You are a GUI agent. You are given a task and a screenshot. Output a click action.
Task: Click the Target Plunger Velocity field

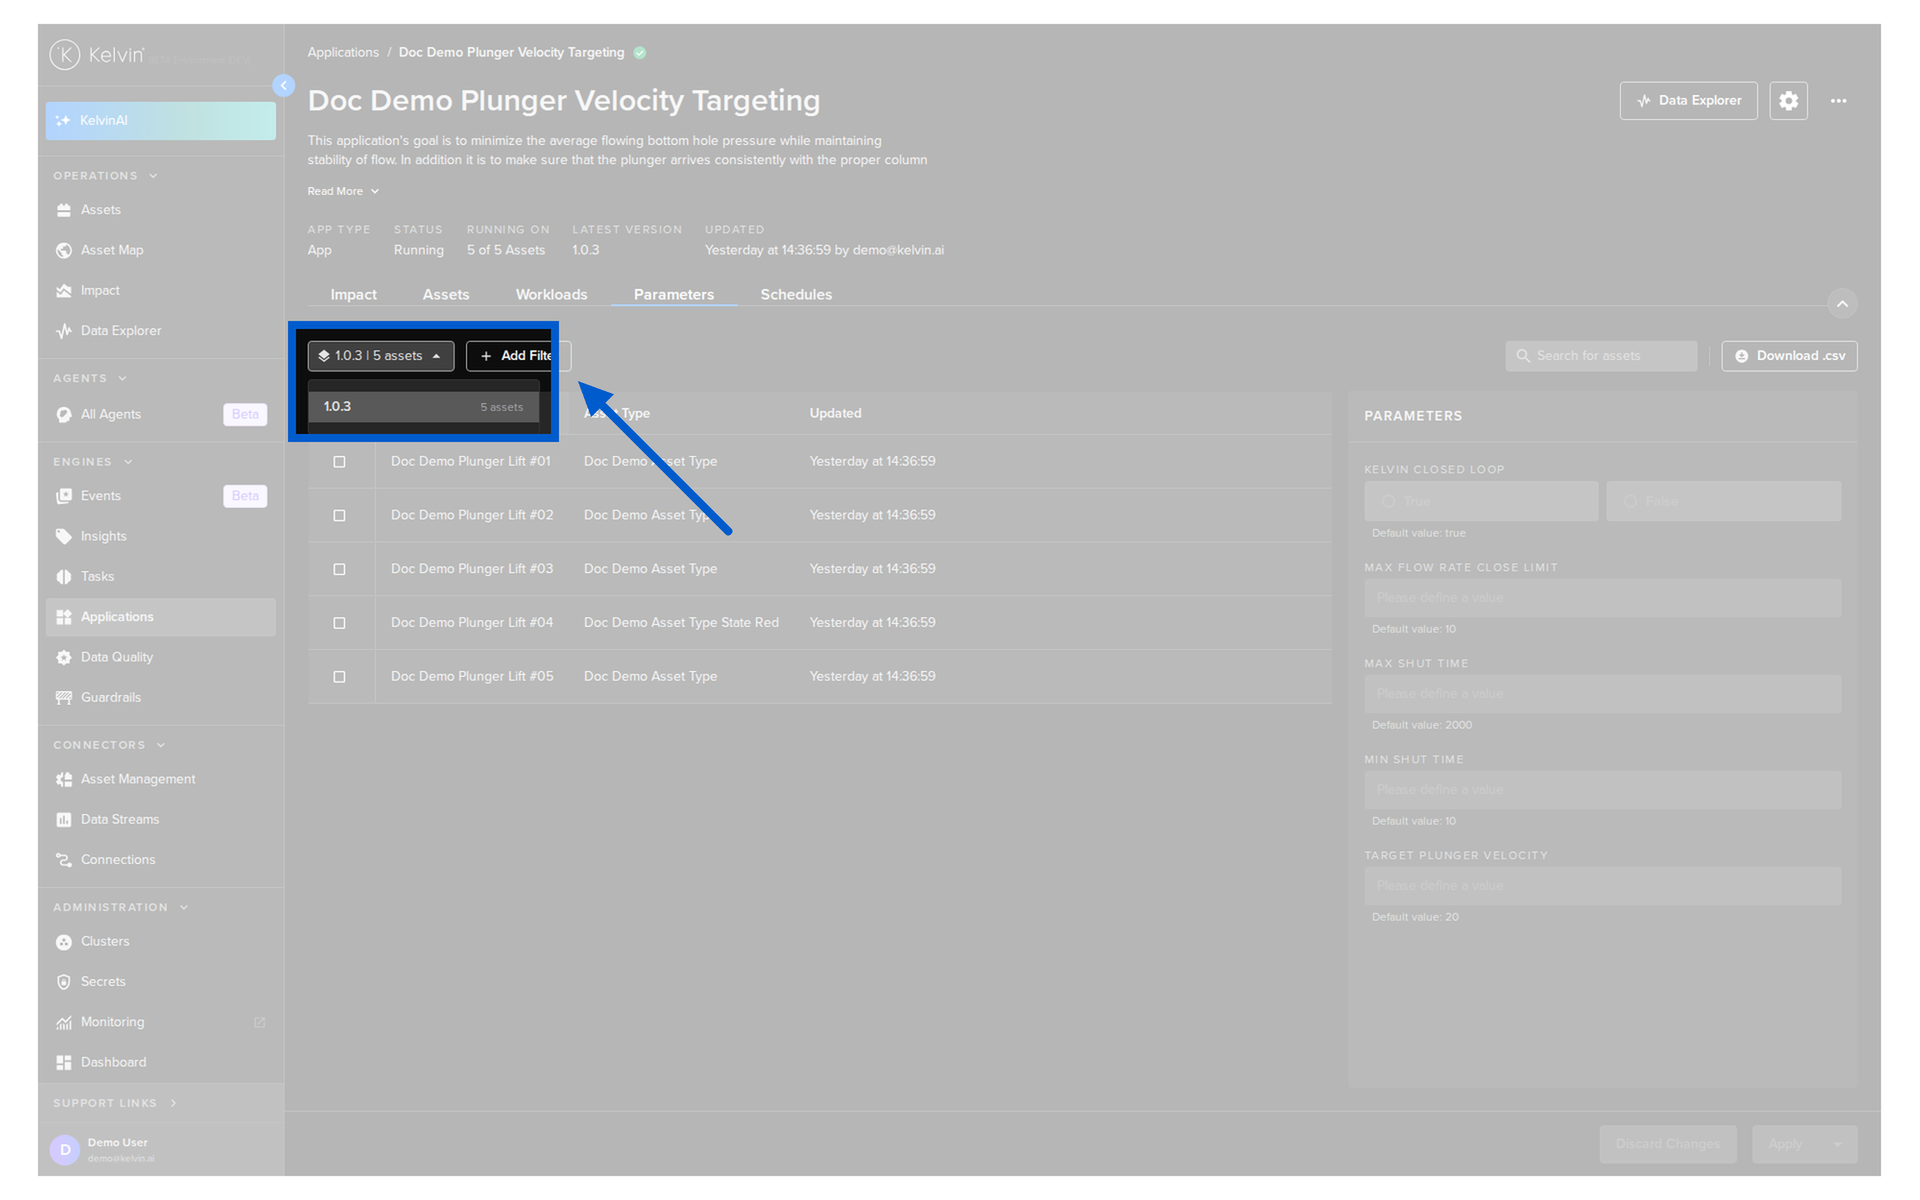(1602, 886)
